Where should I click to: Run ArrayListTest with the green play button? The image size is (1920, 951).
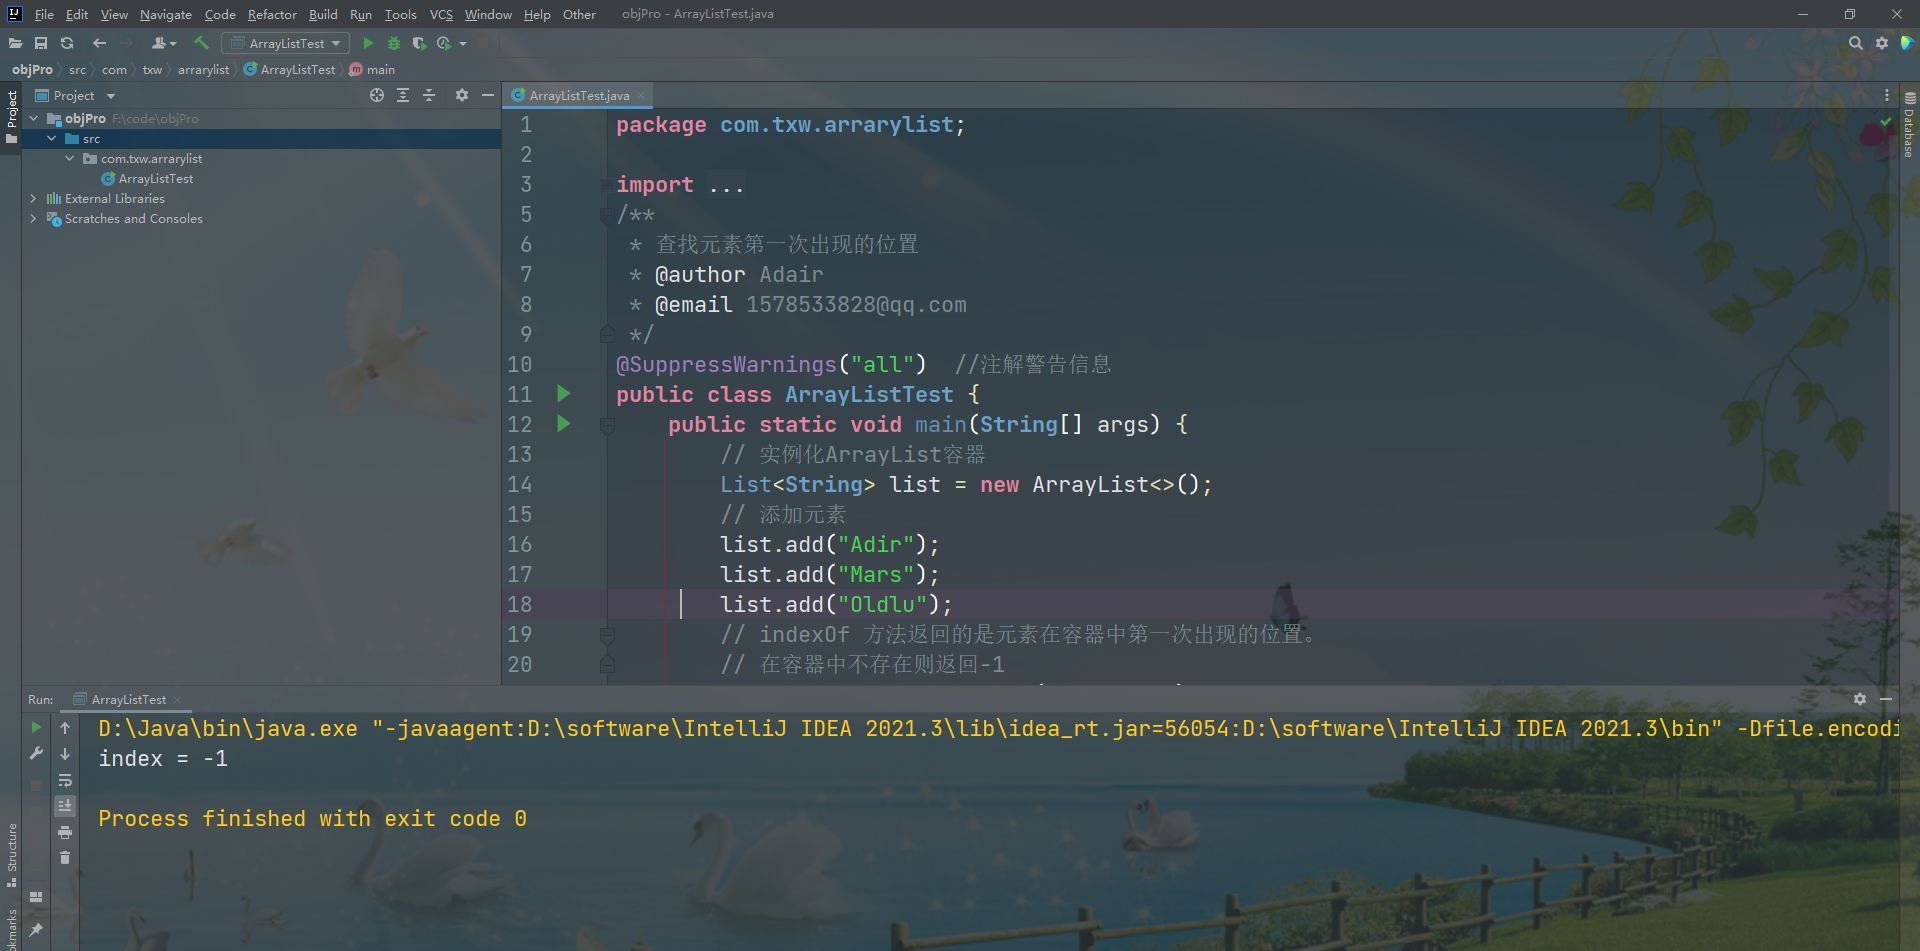(x=368, y=43)
